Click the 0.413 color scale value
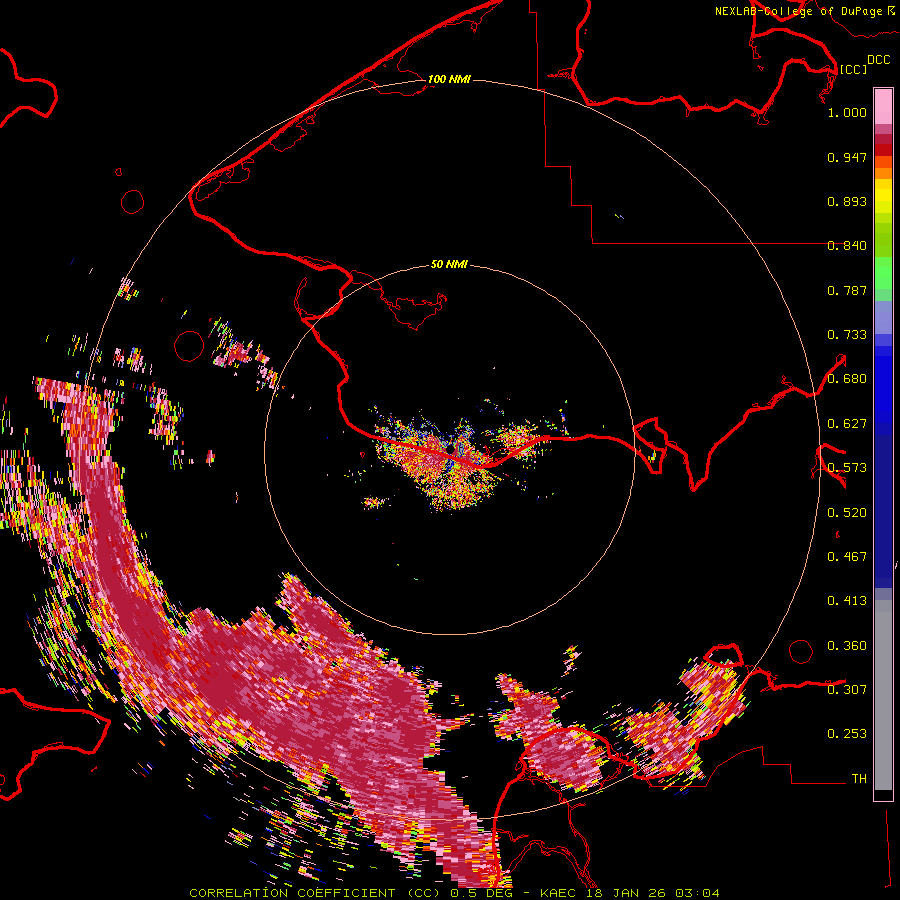 coord(847,601)
